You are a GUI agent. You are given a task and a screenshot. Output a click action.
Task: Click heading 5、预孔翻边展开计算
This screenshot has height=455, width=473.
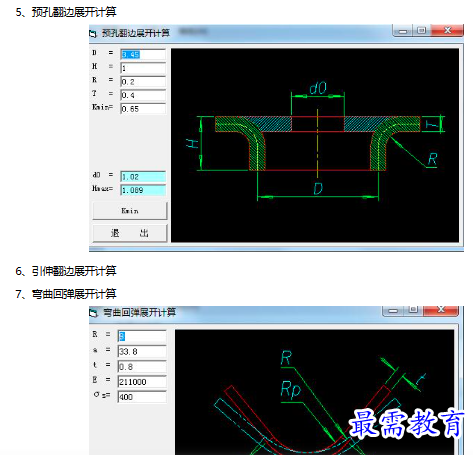[x=66, y=12]
